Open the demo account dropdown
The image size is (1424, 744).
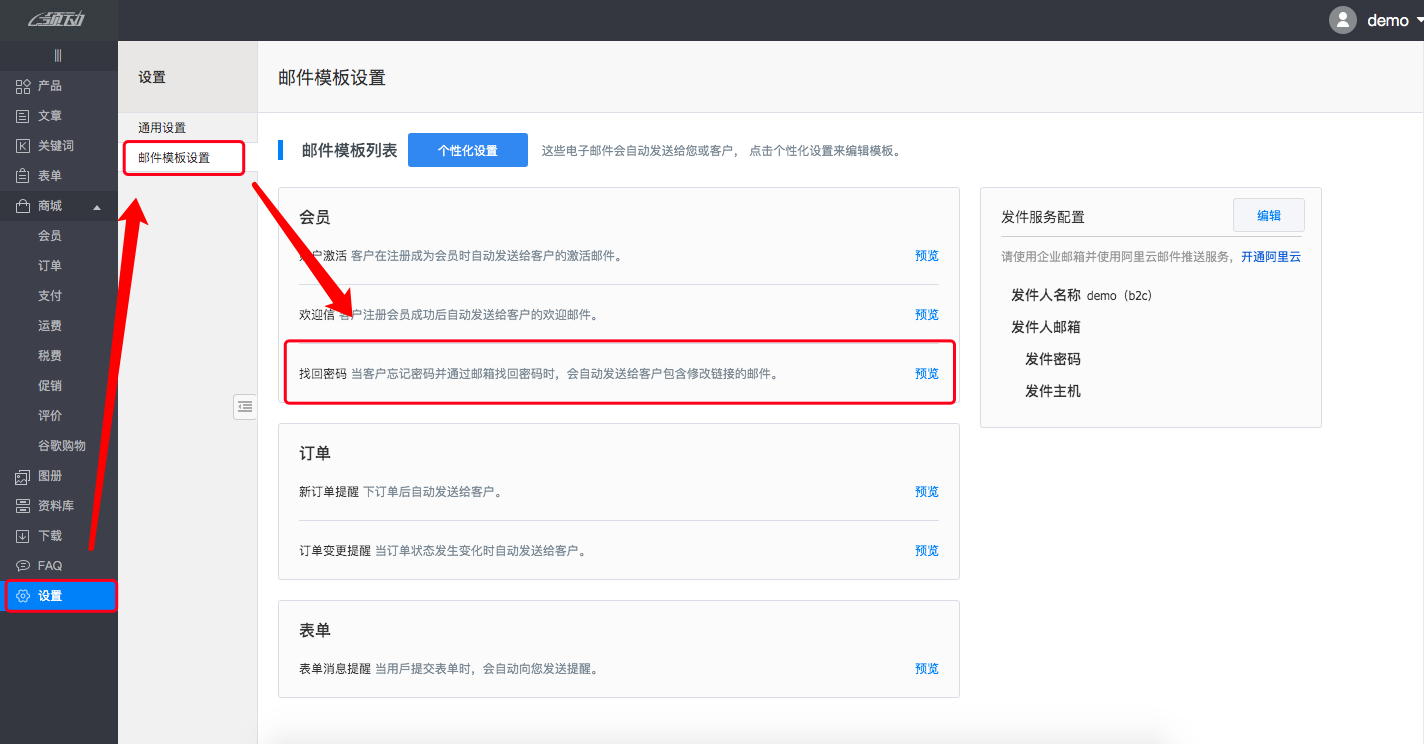(1389, 20)
